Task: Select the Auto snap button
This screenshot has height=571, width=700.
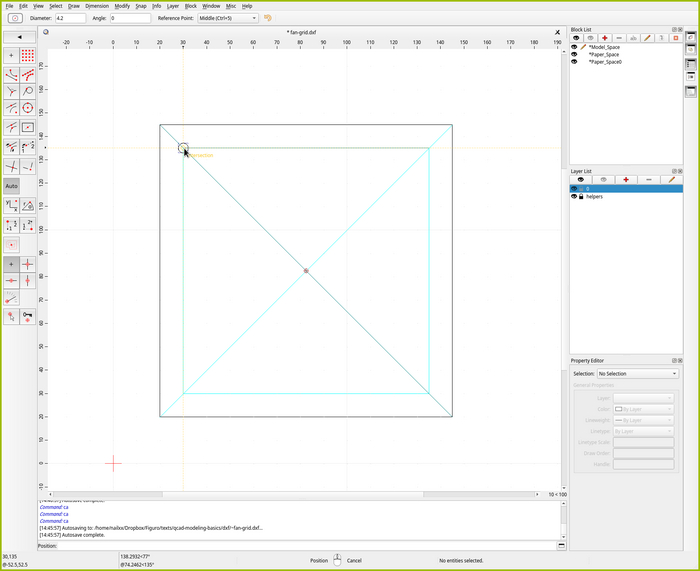Action: [x=11, y=186]
